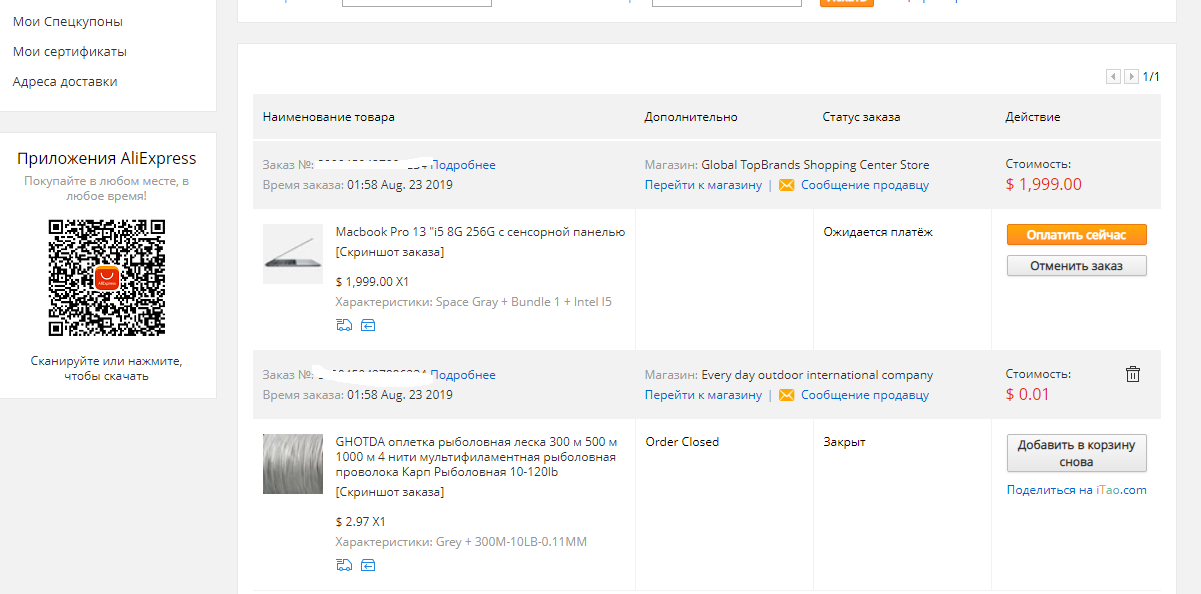Click Сканируйте или нажмите, чтобы скачать text
1201x594 pixels.
coord(107,368)
